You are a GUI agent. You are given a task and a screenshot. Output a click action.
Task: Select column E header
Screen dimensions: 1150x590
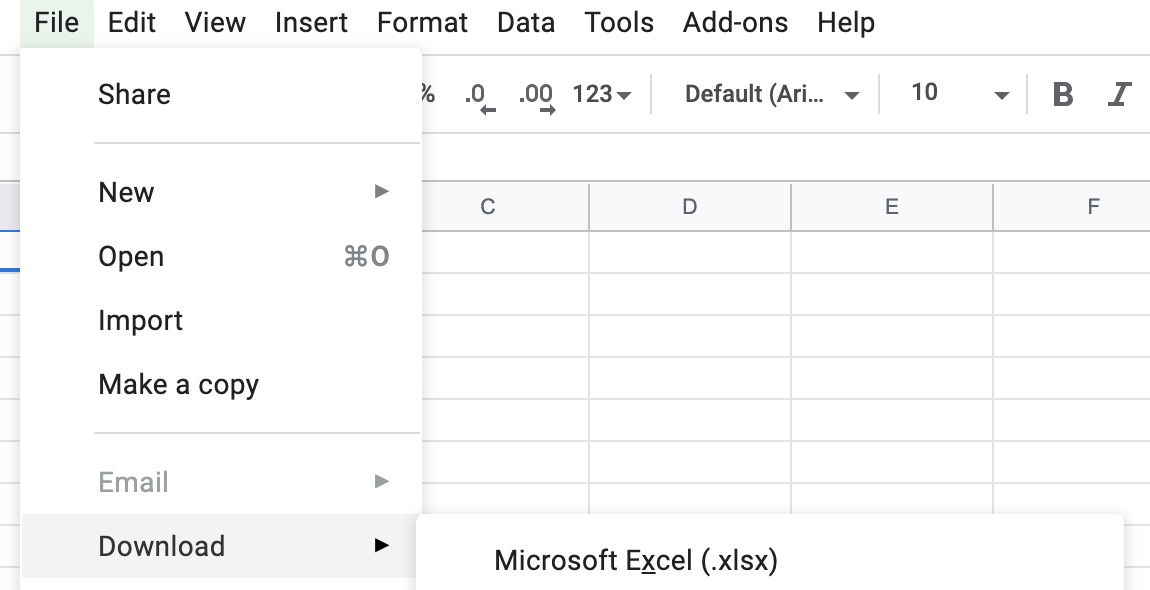[x=891, y=207]
